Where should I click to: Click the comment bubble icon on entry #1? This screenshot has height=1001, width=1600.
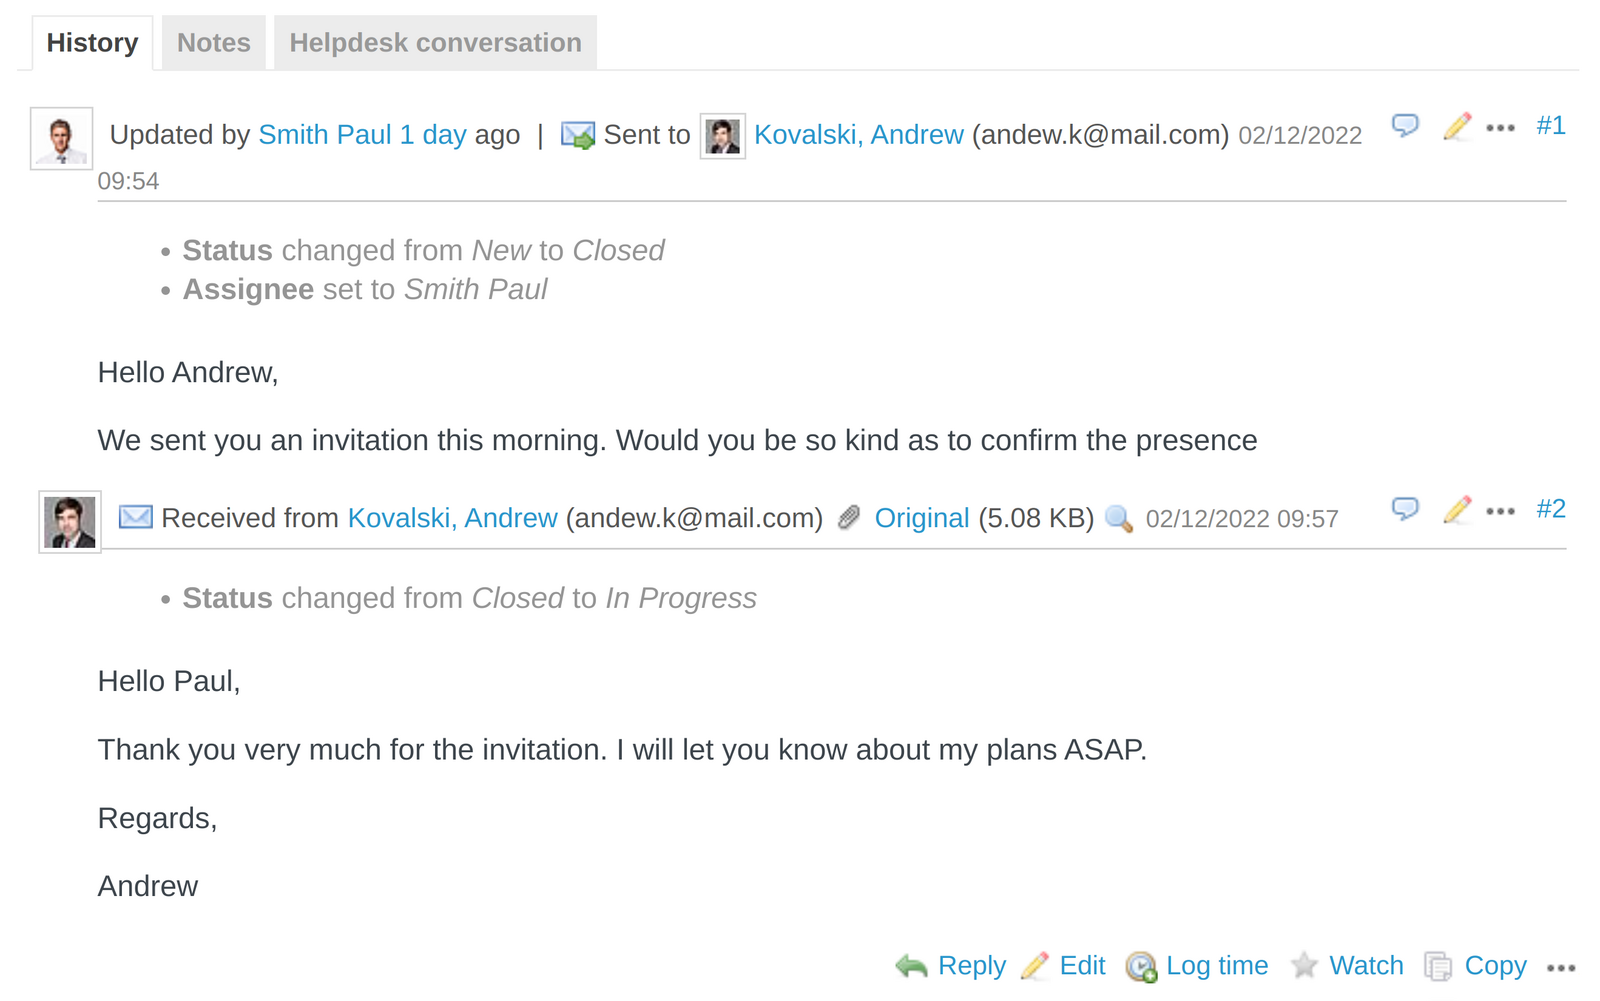coord(1405,126)
